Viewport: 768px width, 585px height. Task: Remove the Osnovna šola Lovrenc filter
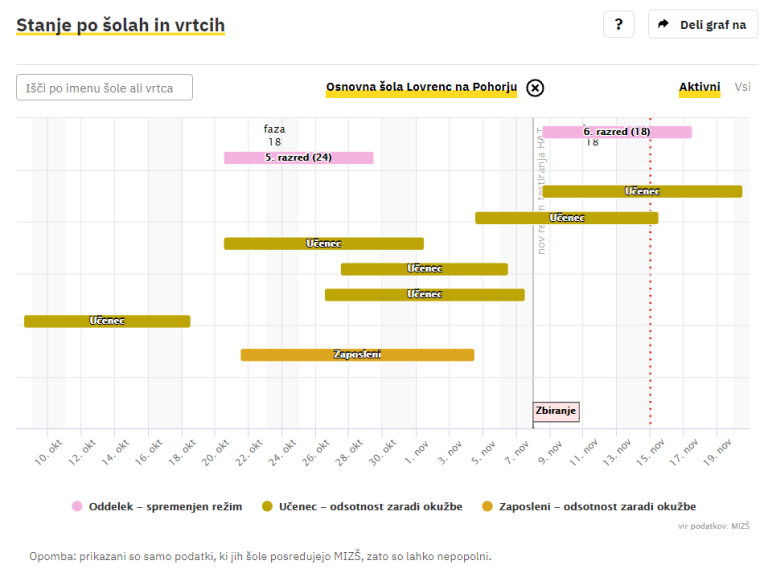(x=535, y=88)
